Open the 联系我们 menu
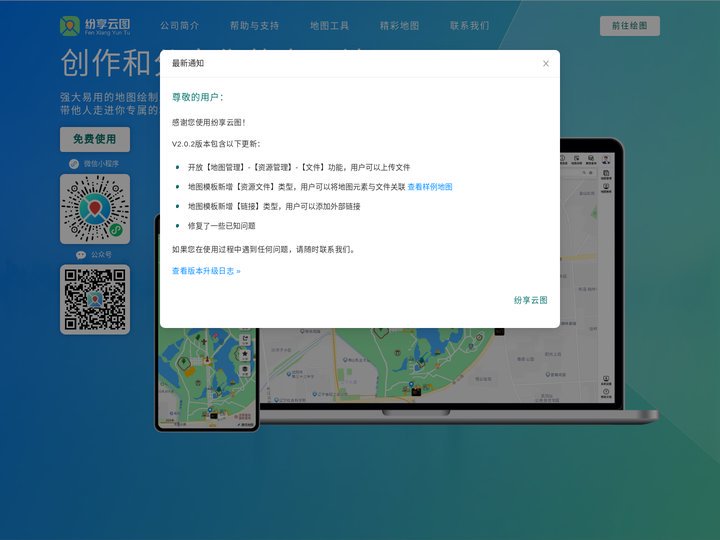The width and height of the screenshot is (720, 540). (x=469, y=26)
